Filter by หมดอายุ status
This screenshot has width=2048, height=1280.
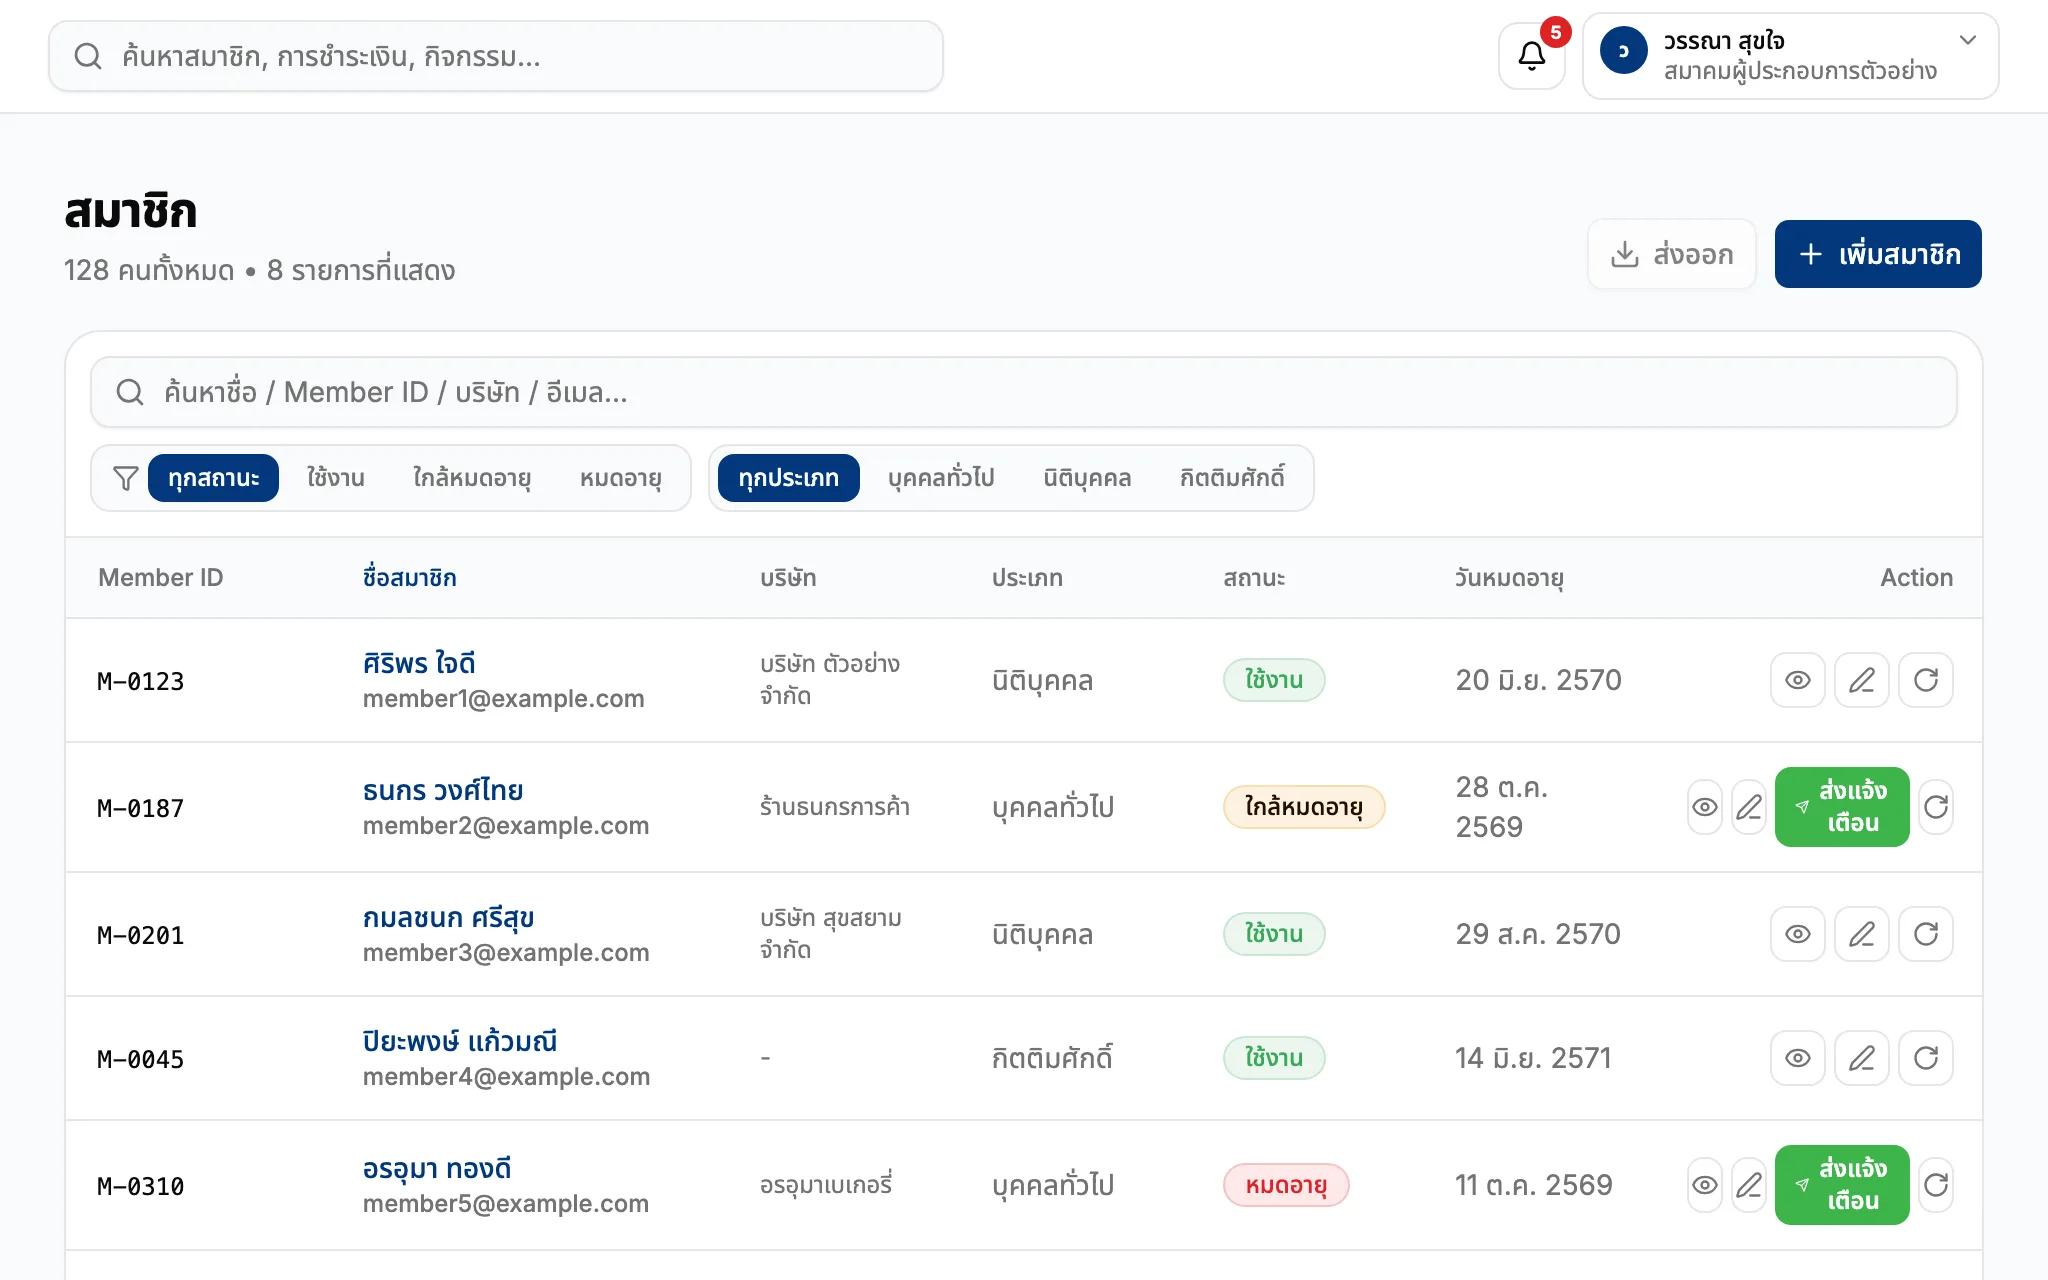pos(620,478)
